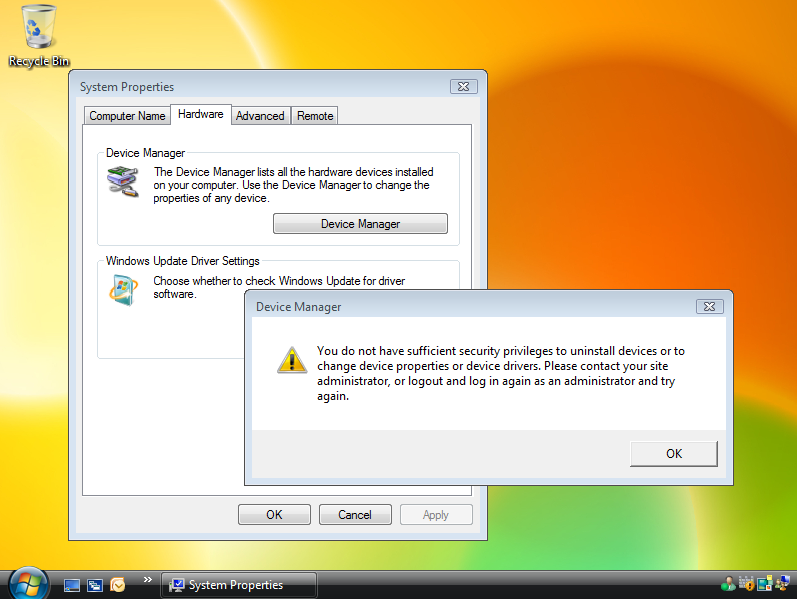797x599 pixels.
Task: Close the Device Manager warning dialog
Action: (x=710, y=307)
